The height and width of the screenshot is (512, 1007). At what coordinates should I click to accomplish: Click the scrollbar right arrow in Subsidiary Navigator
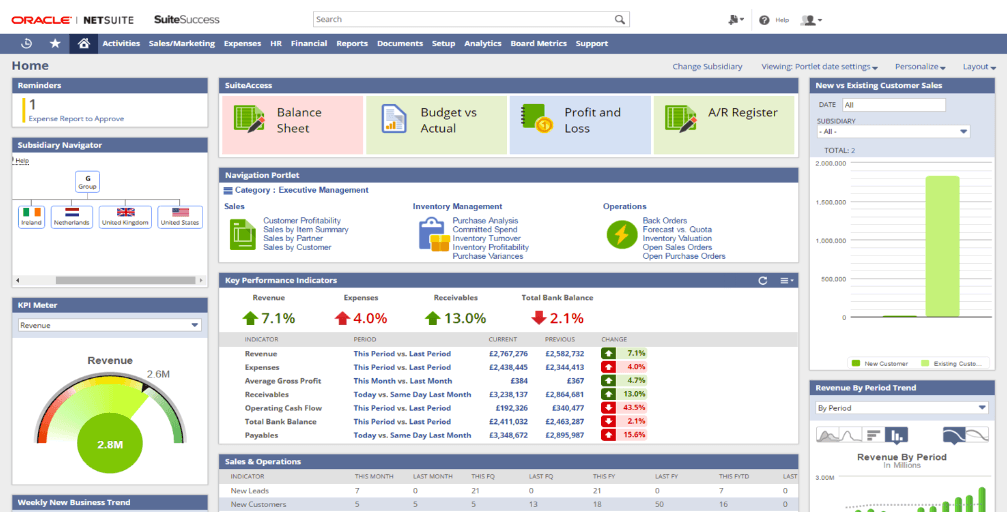tap(201, 281)
